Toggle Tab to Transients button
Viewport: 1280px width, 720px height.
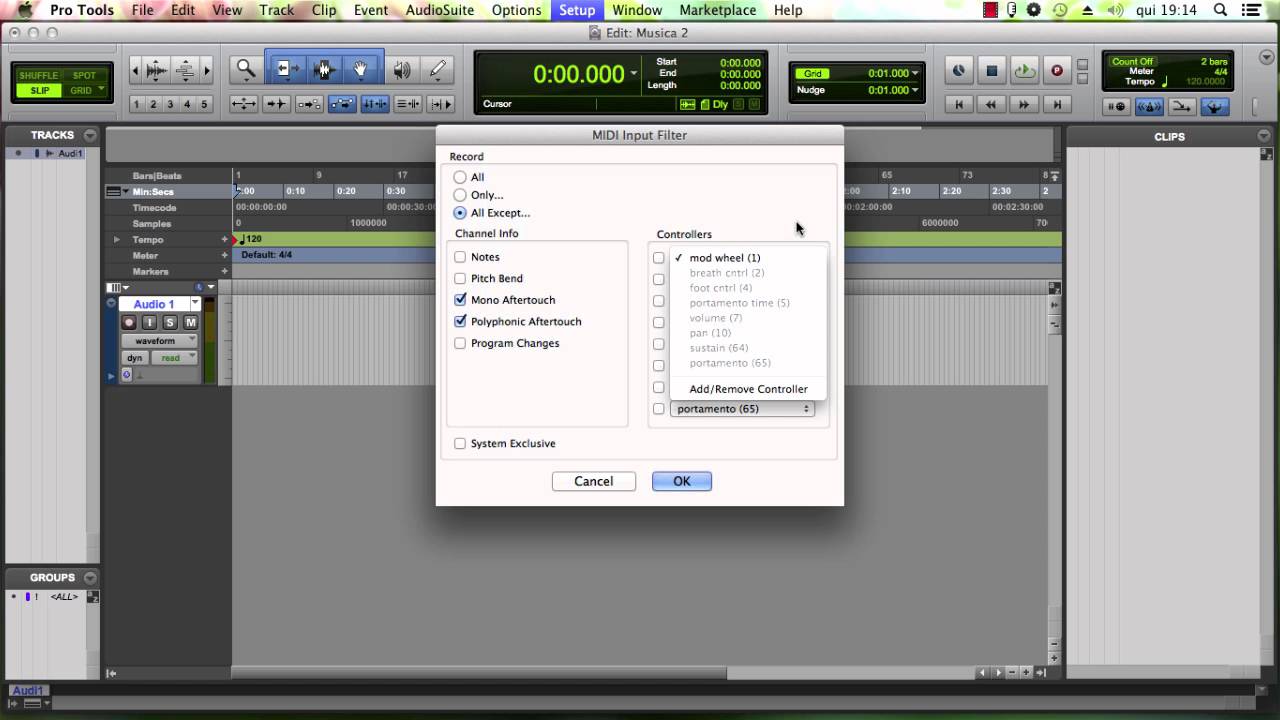tap(277, 103)
